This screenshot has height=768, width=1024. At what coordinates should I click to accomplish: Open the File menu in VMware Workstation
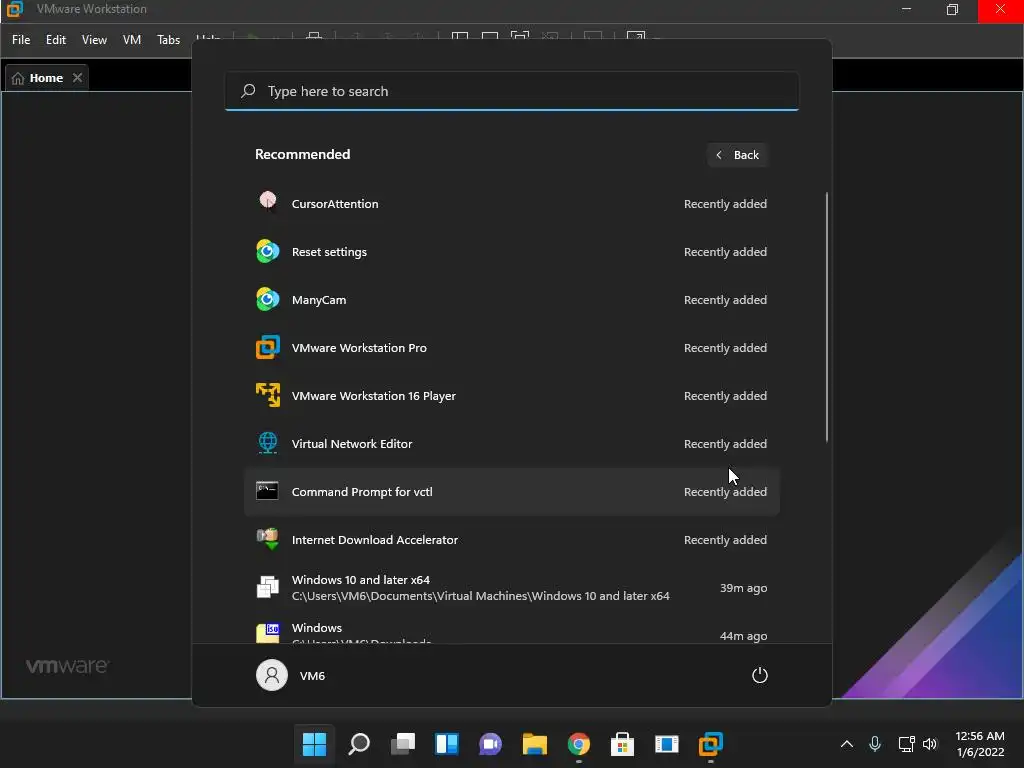pyautogui.click(x=21, y=40)
